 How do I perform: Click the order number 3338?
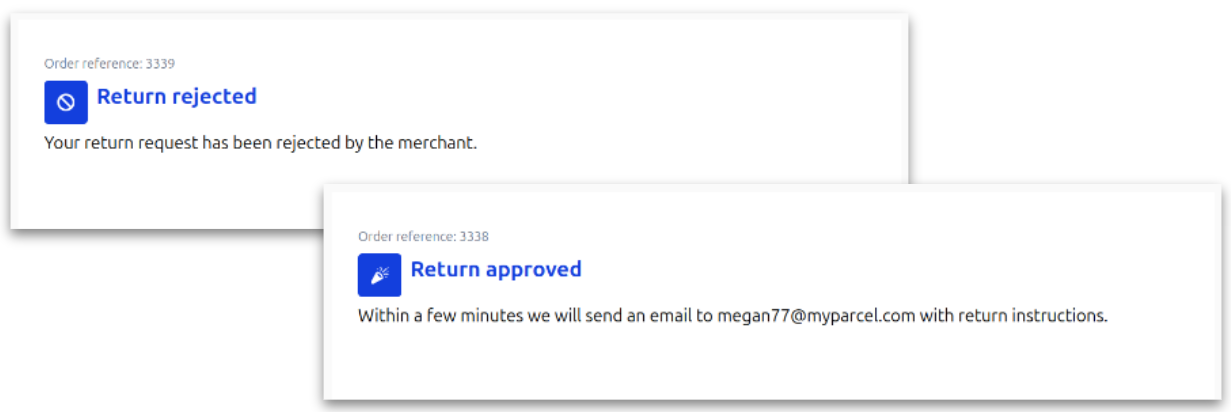474,237
